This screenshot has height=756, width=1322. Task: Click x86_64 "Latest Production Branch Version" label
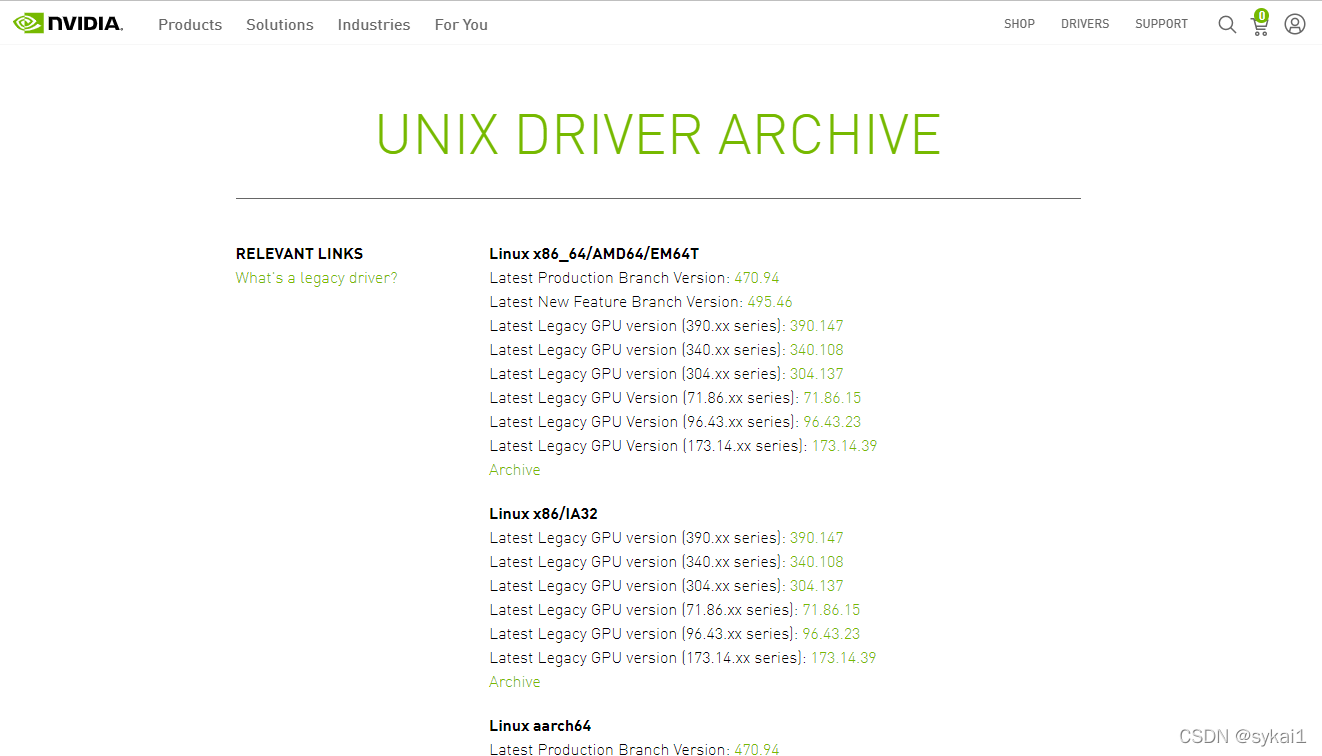tap(608, 278)
